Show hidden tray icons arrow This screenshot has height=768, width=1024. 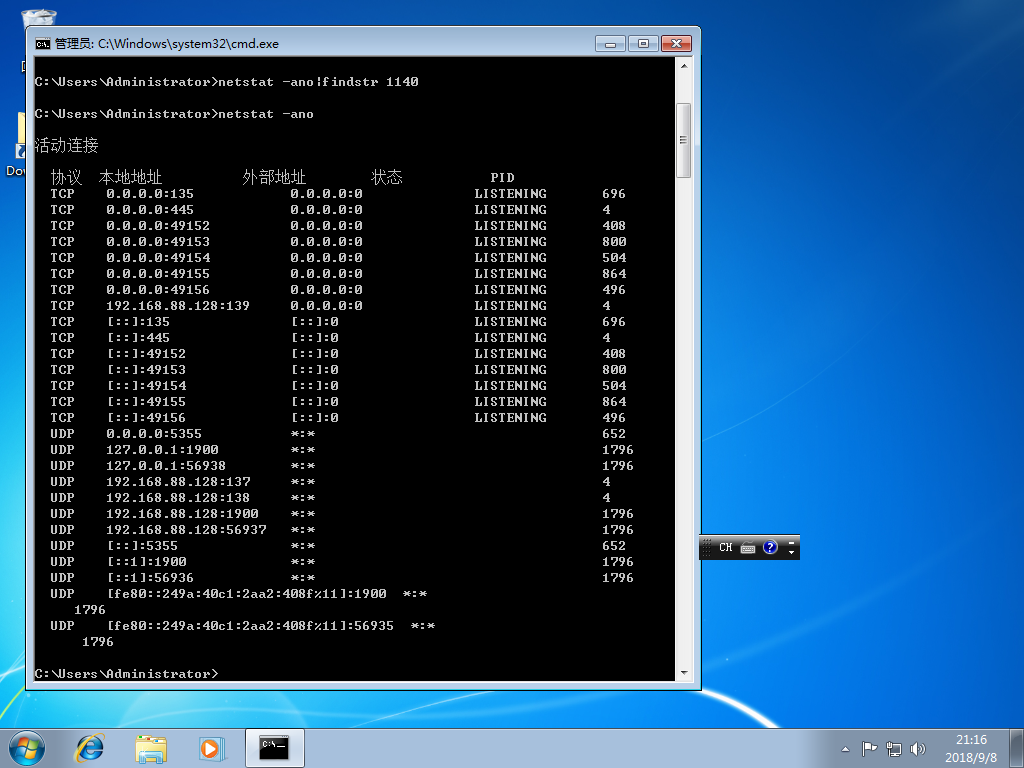point(846,748)
